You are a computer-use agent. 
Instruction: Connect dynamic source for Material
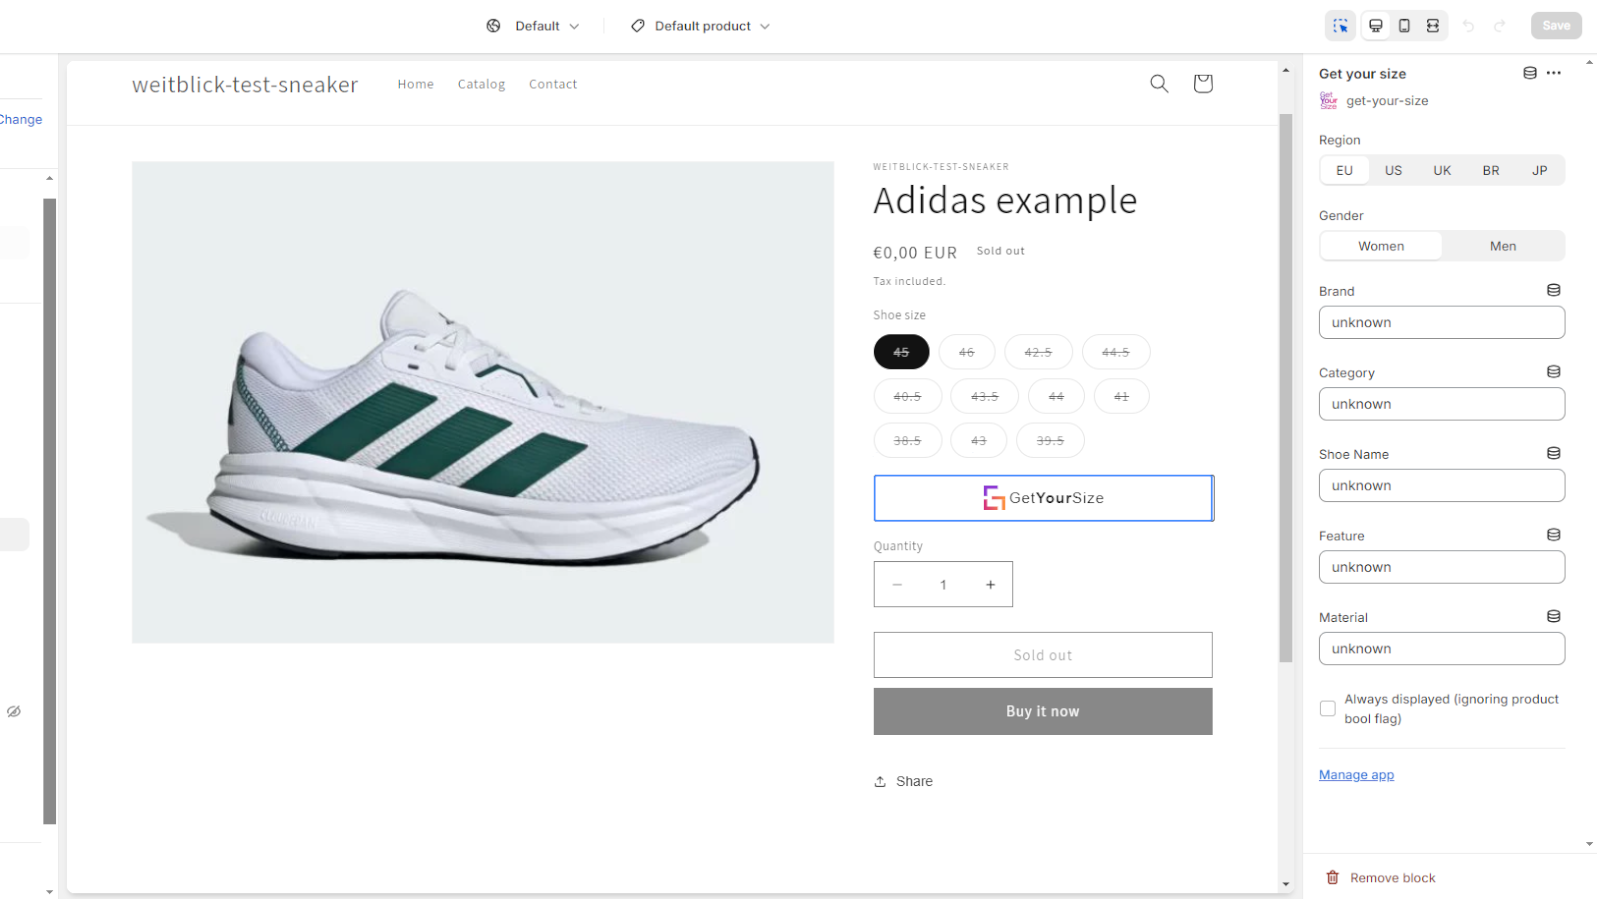tap(1554, 616)
